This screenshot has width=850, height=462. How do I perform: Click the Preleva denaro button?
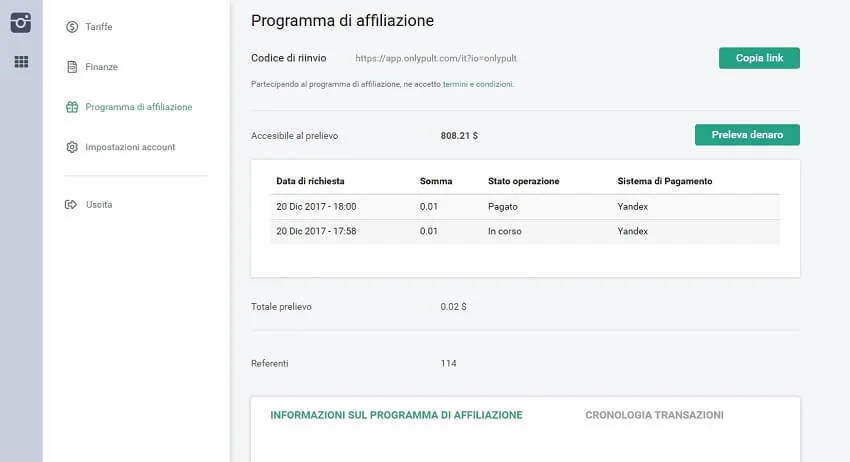(747, 134)
